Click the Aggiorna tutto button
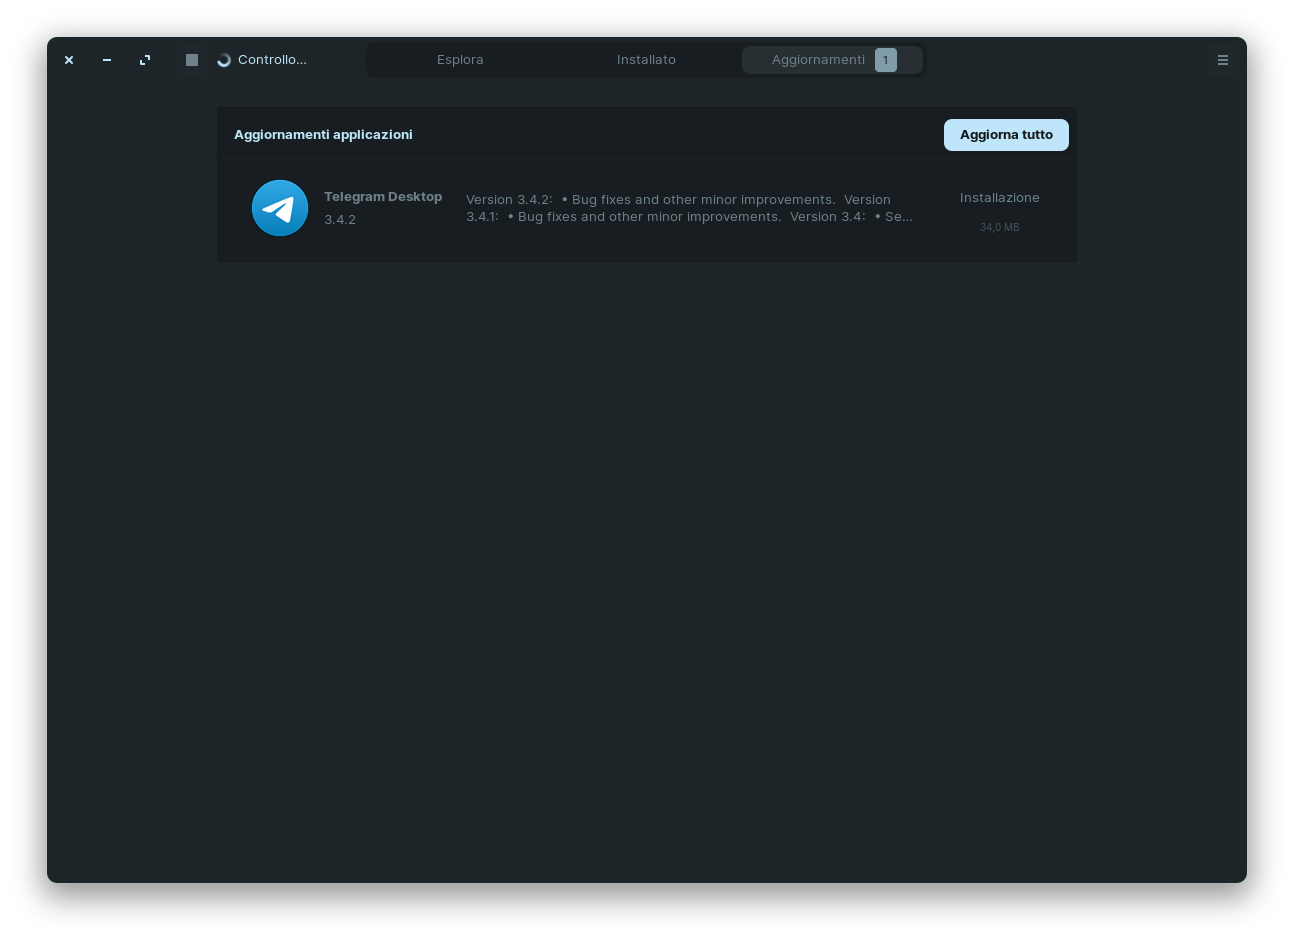 pyautogui.click(x=1006, y=135)
